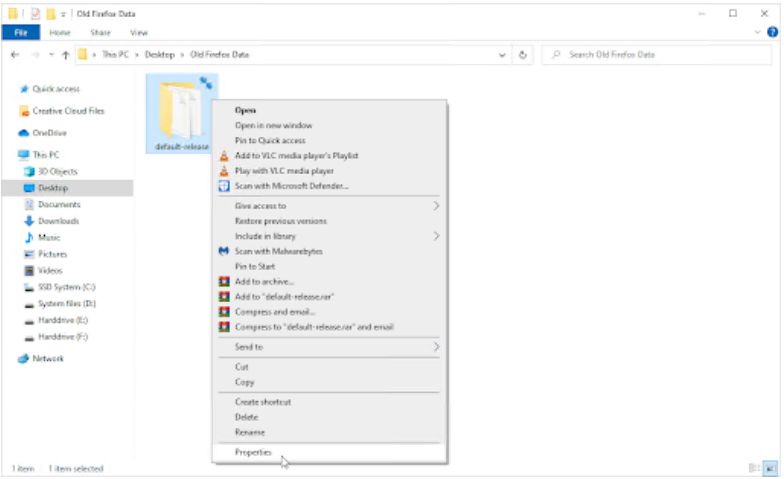Image resolution: width=784 pixels, height=479 pixels.
Task: Open the address bar history dropdown
Action: pyautogui.click(x=505, y=55)
